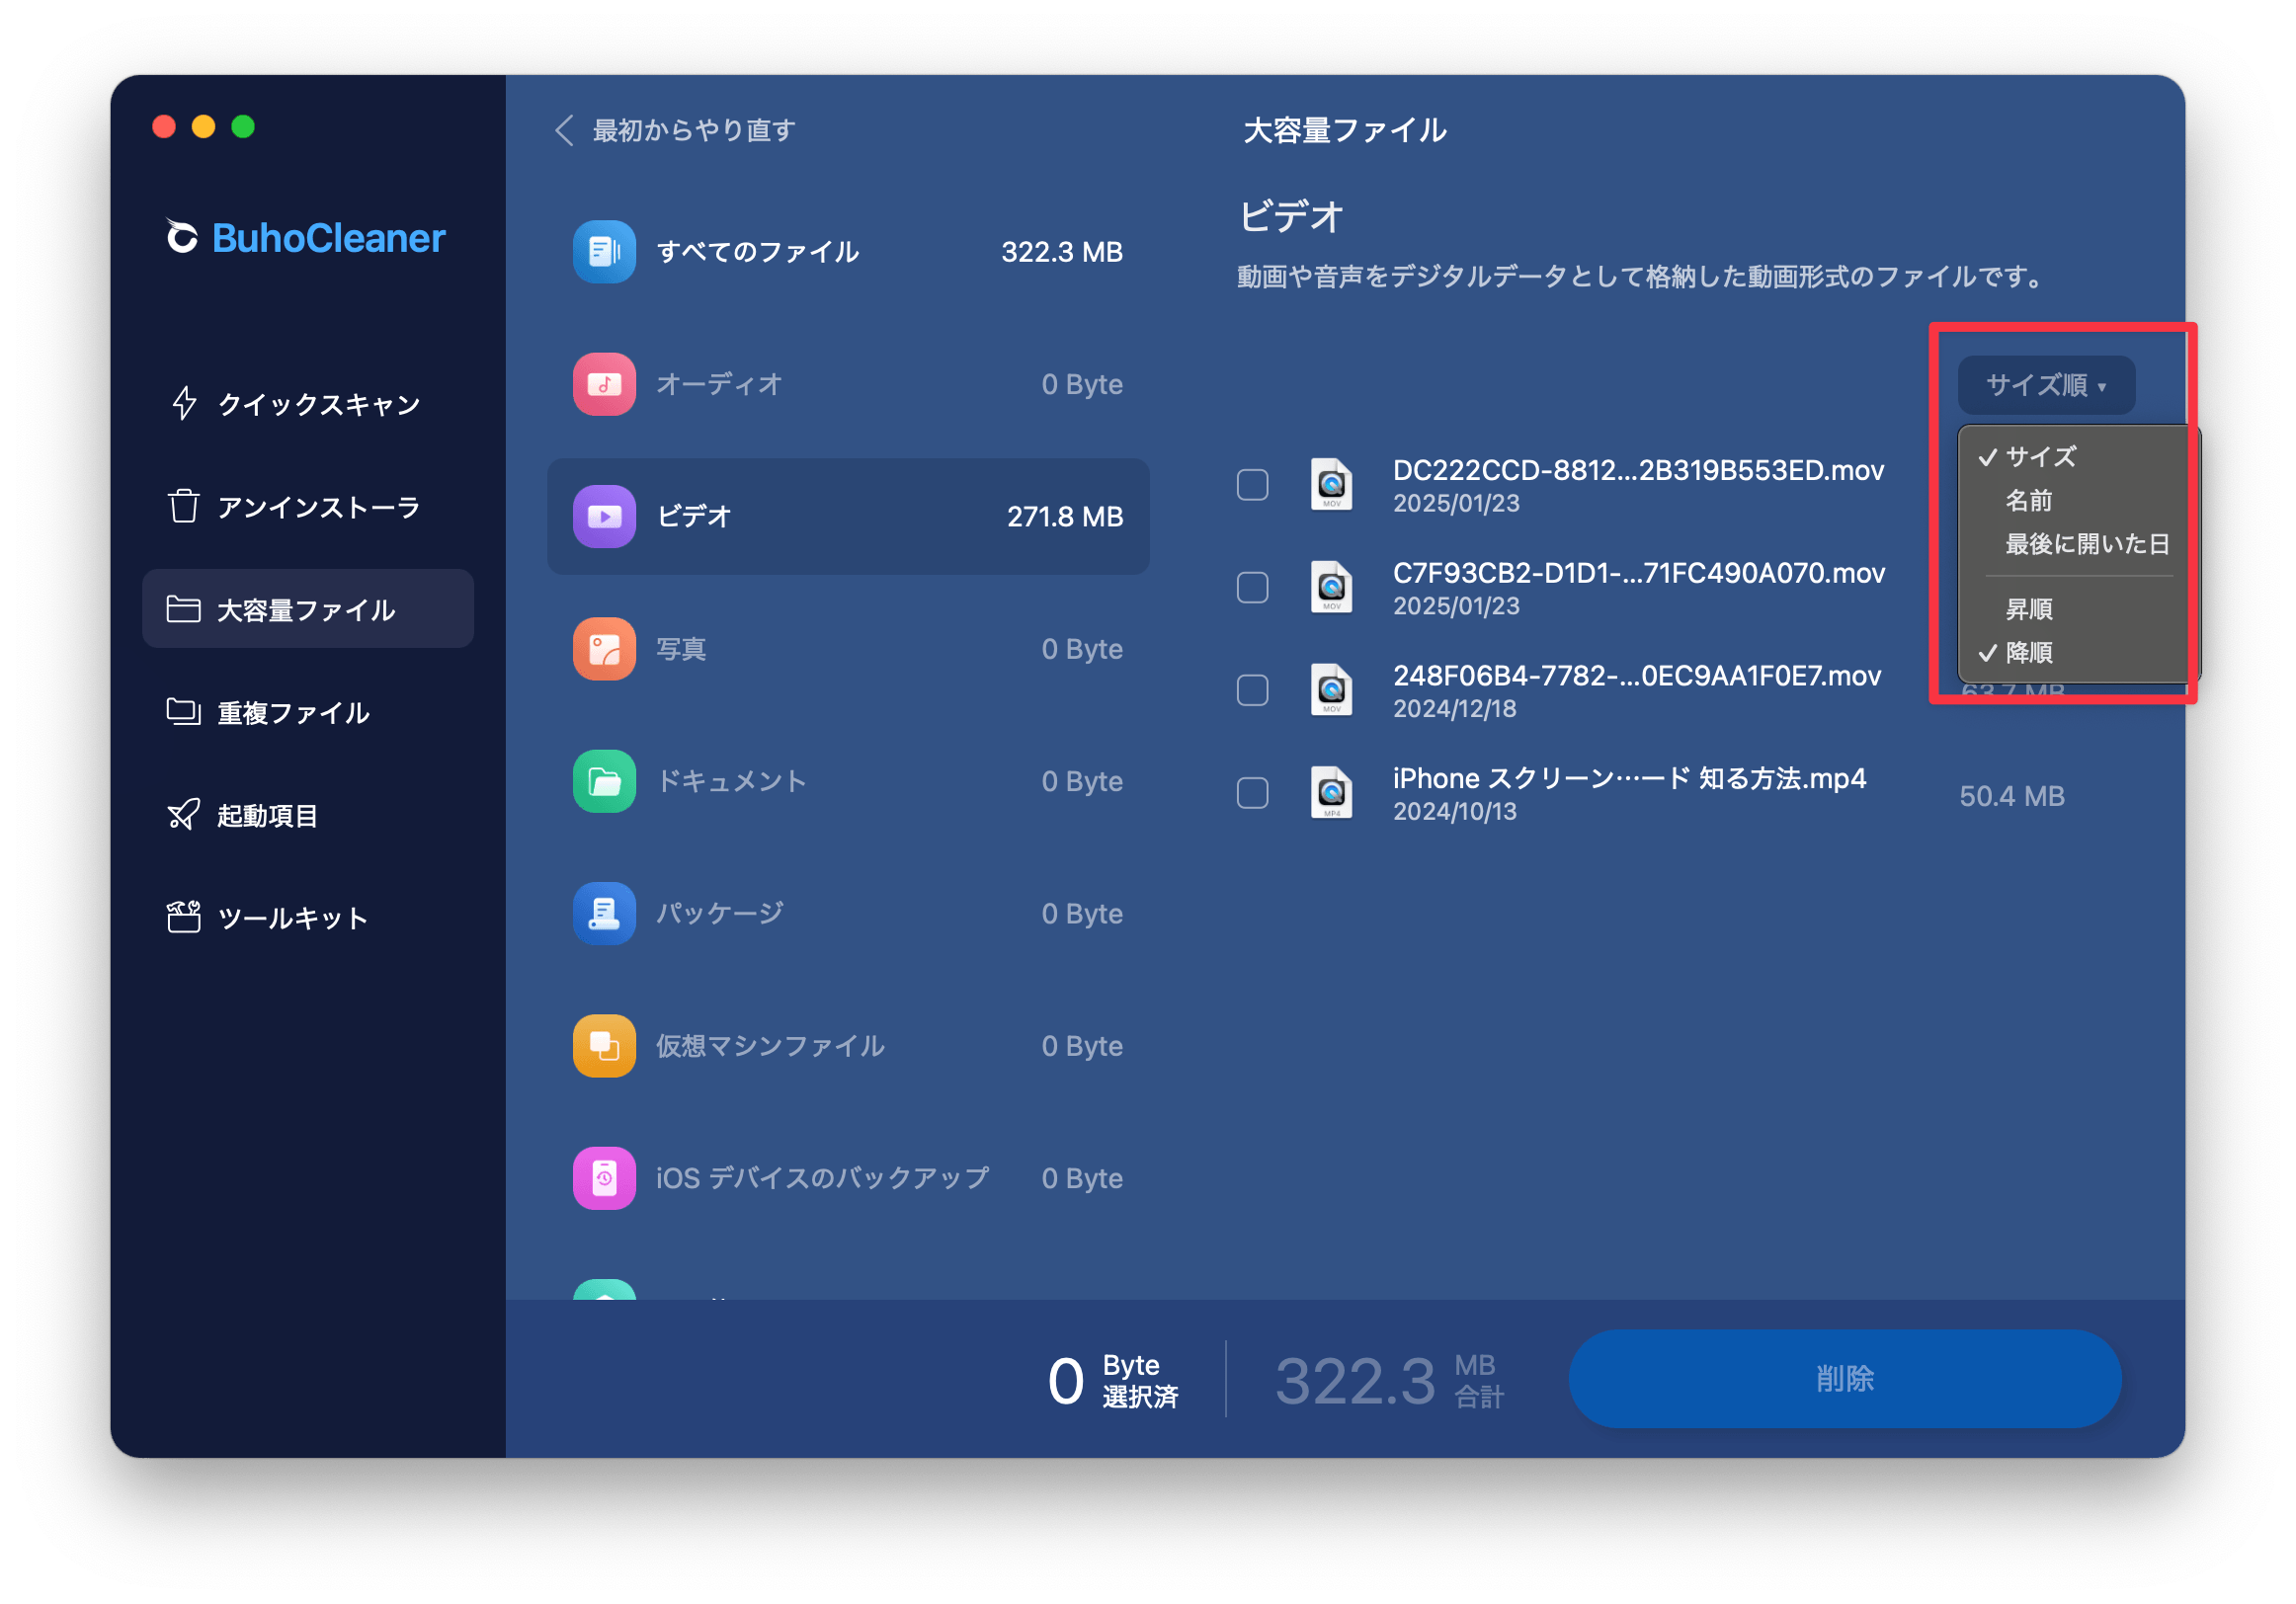
Task: Select the すべてのファイル category row
Action: 848,252
